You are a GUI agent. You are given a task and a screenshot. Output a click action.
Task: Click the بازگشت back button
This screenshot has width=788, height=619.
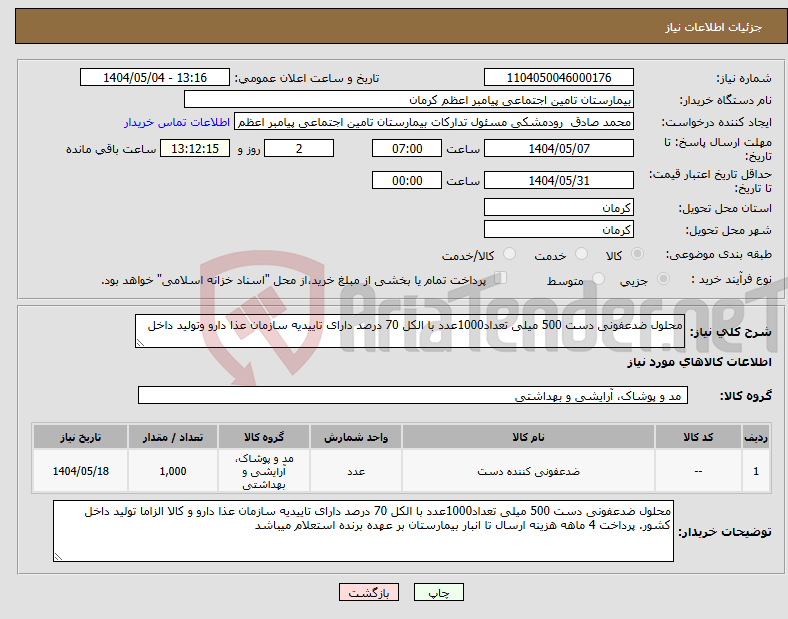tap(369, 592)
